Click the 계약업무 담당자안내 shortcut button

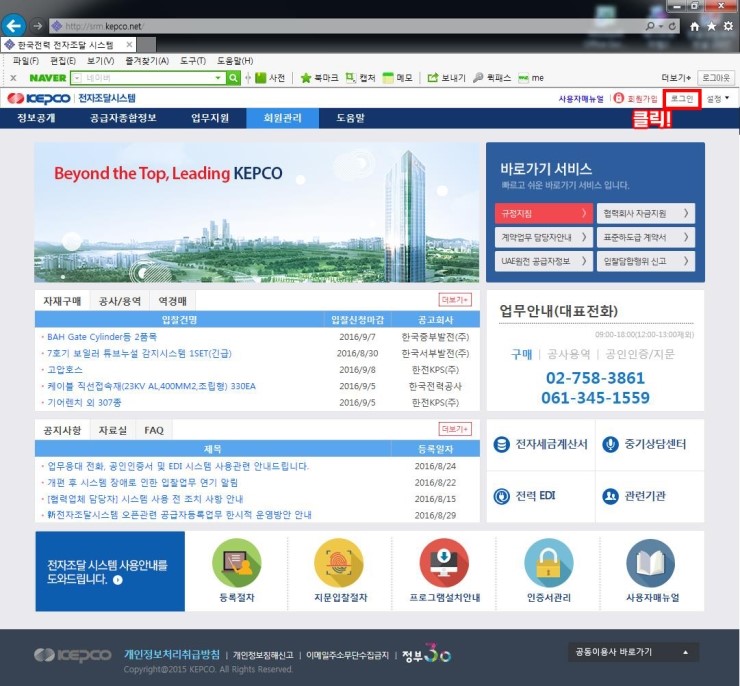544,237
